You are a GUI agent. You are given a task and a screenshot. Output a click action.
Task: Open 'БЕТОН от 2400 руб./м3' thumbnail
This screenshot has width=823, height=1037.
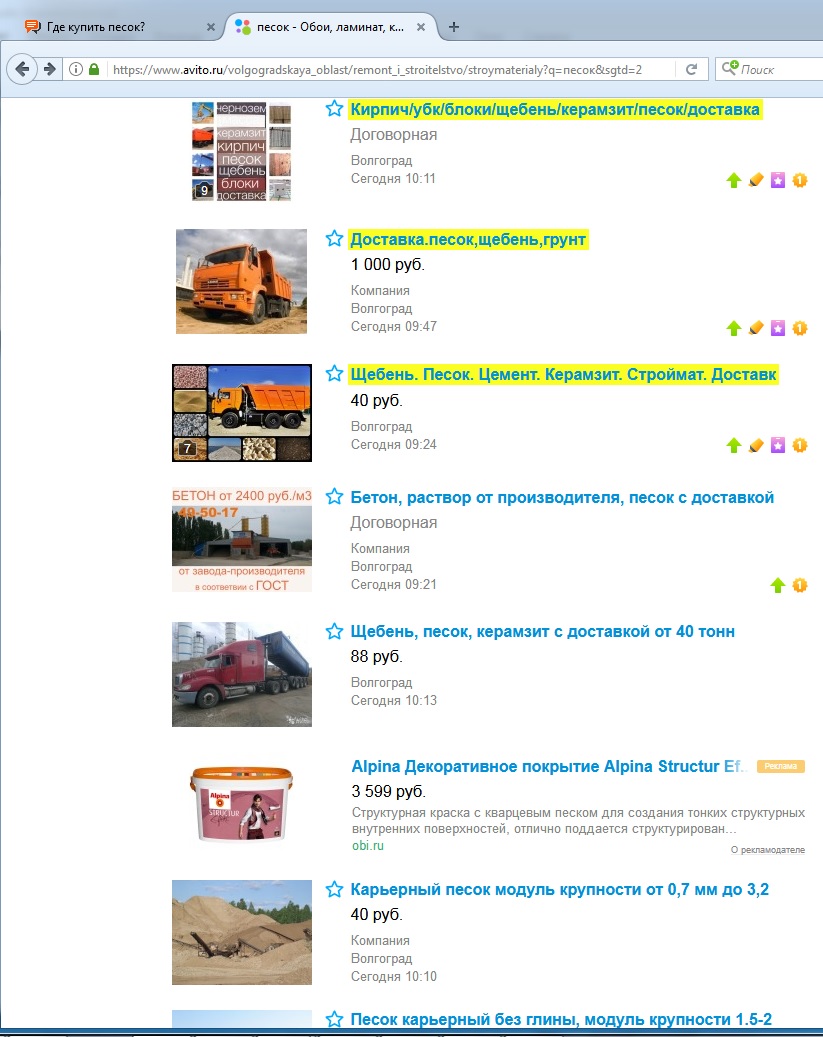pyautogui.click(x=241, y=540)
